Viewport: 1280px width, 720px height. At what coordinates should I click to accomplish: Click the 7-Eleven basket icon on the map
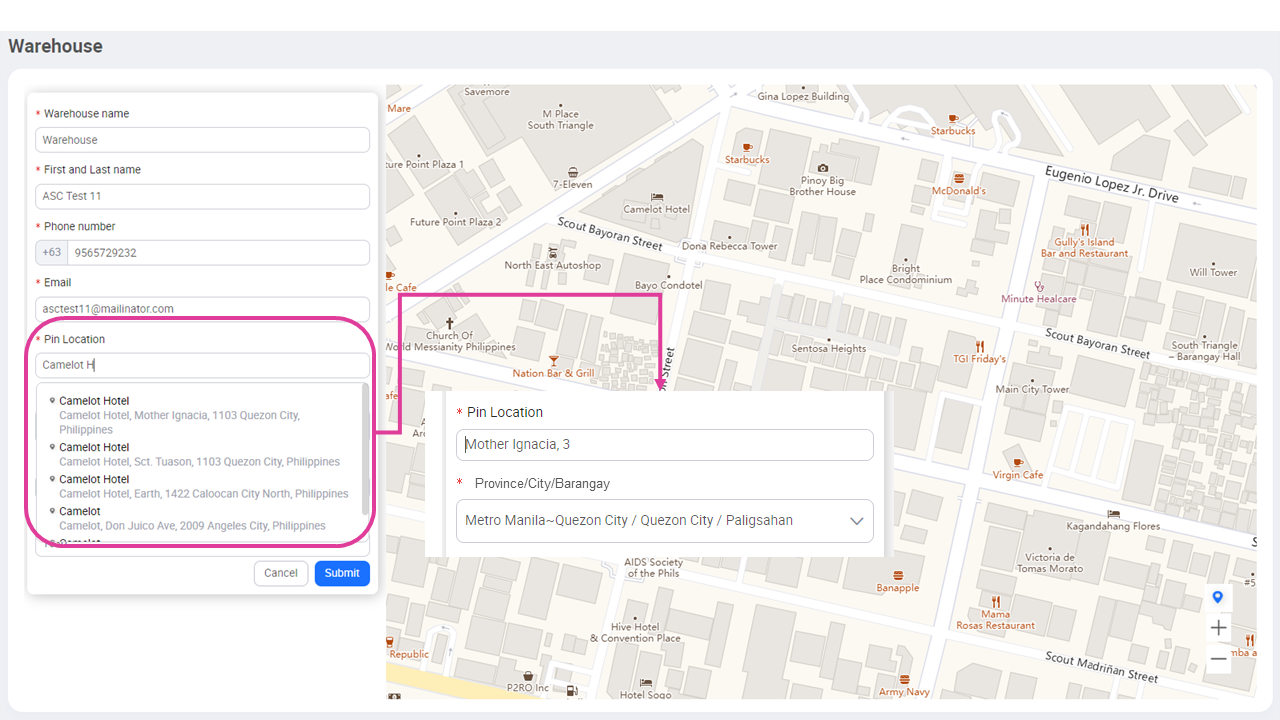(573, 173)
